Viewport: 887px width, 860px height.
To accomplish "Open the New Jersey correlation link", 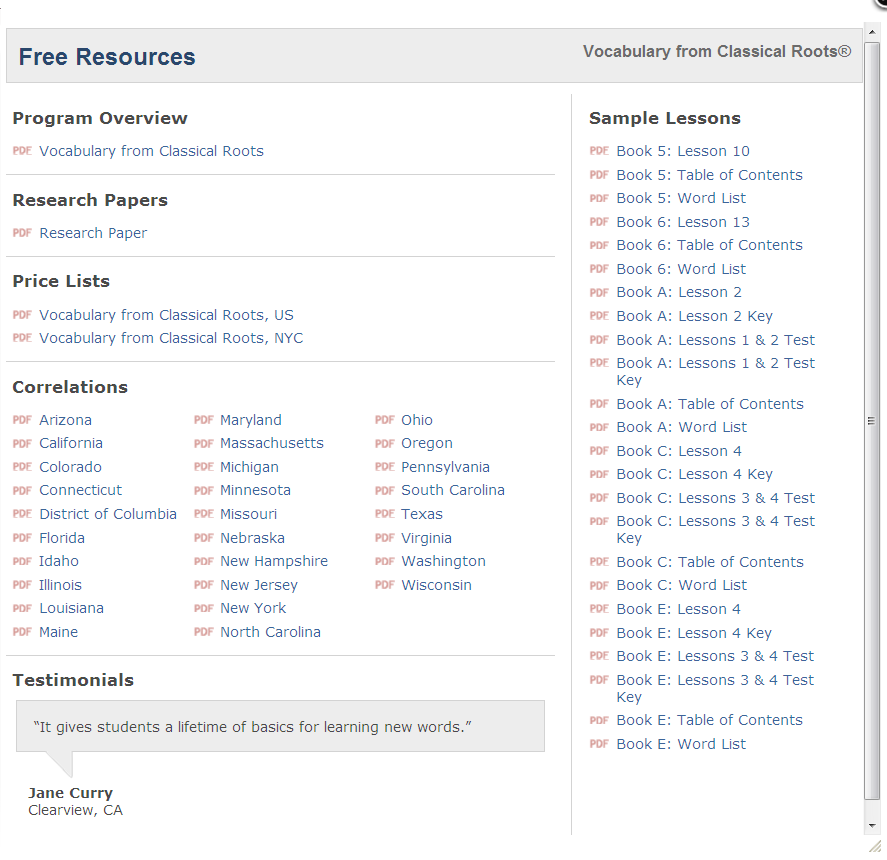I will point(259,585).
